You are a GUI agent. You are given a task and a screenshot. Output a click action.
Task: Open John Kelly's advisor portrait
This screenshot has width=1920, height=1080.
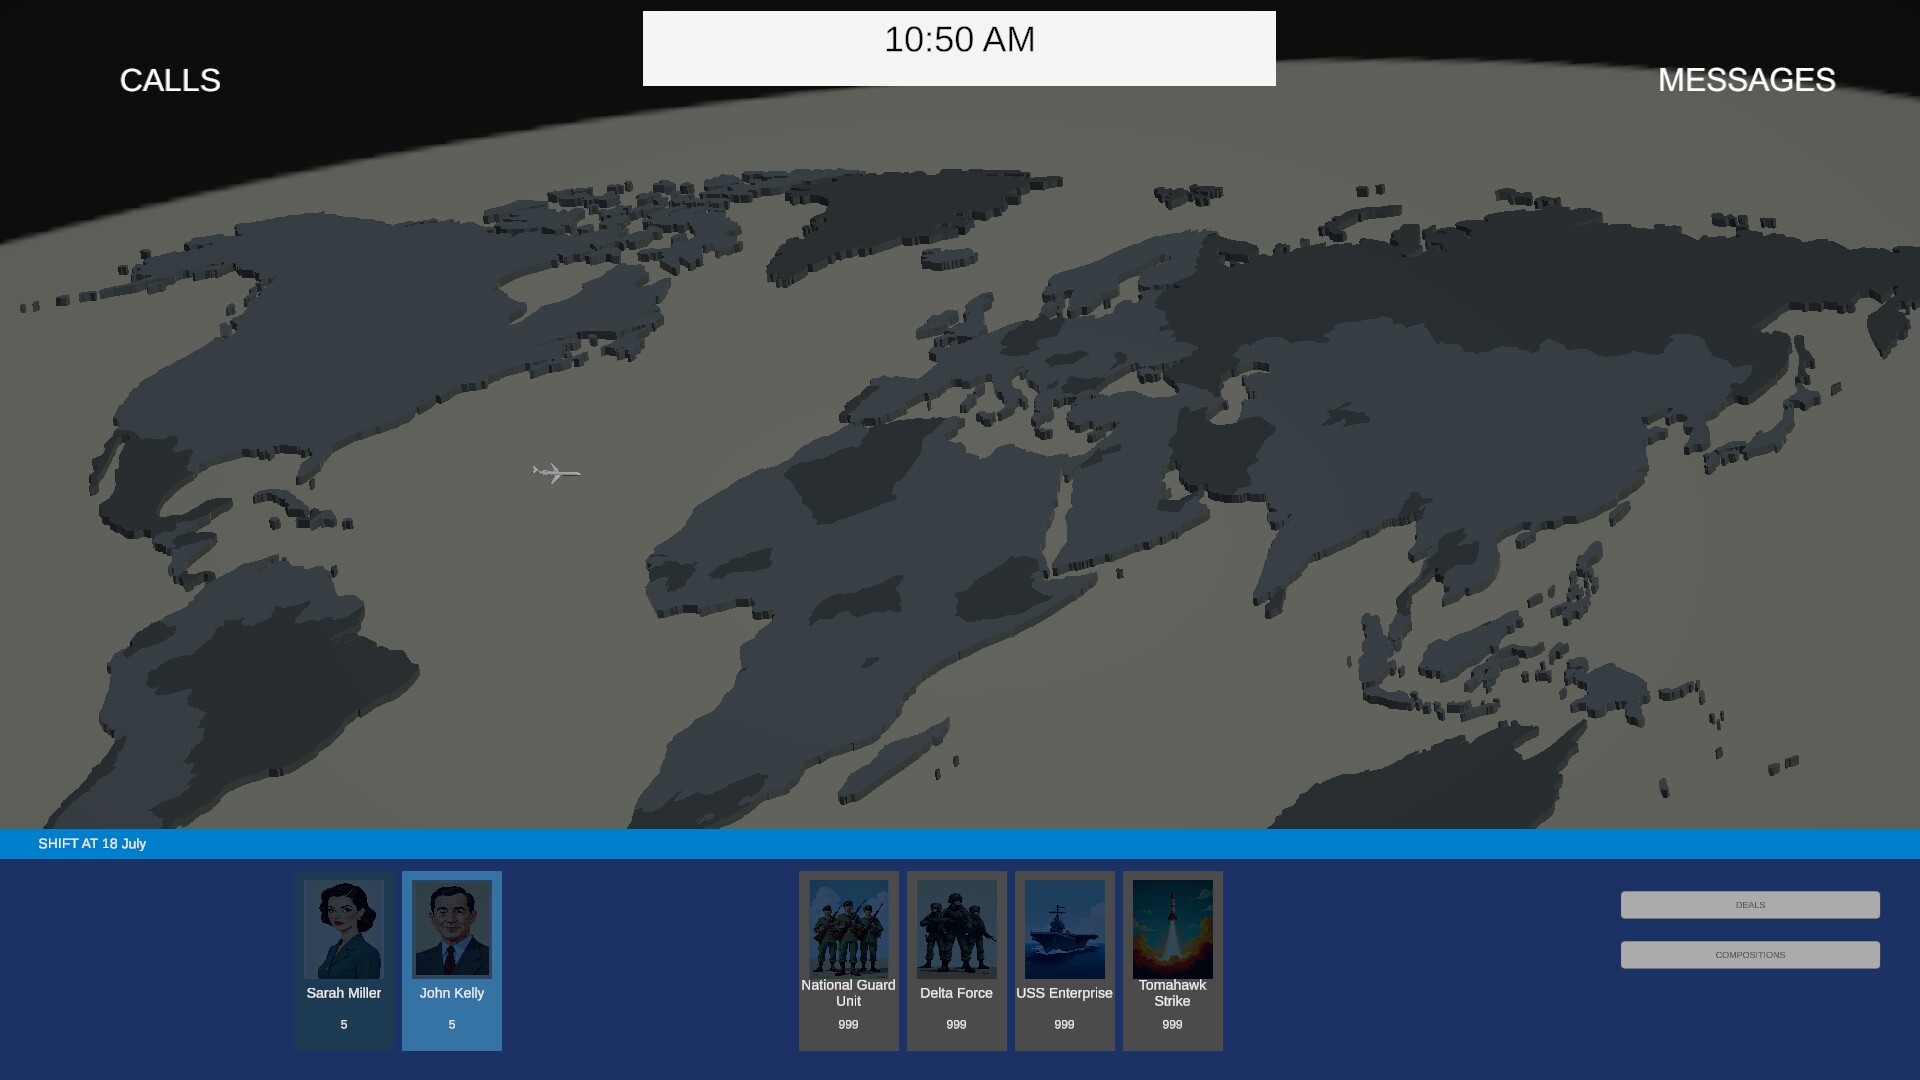452,928
